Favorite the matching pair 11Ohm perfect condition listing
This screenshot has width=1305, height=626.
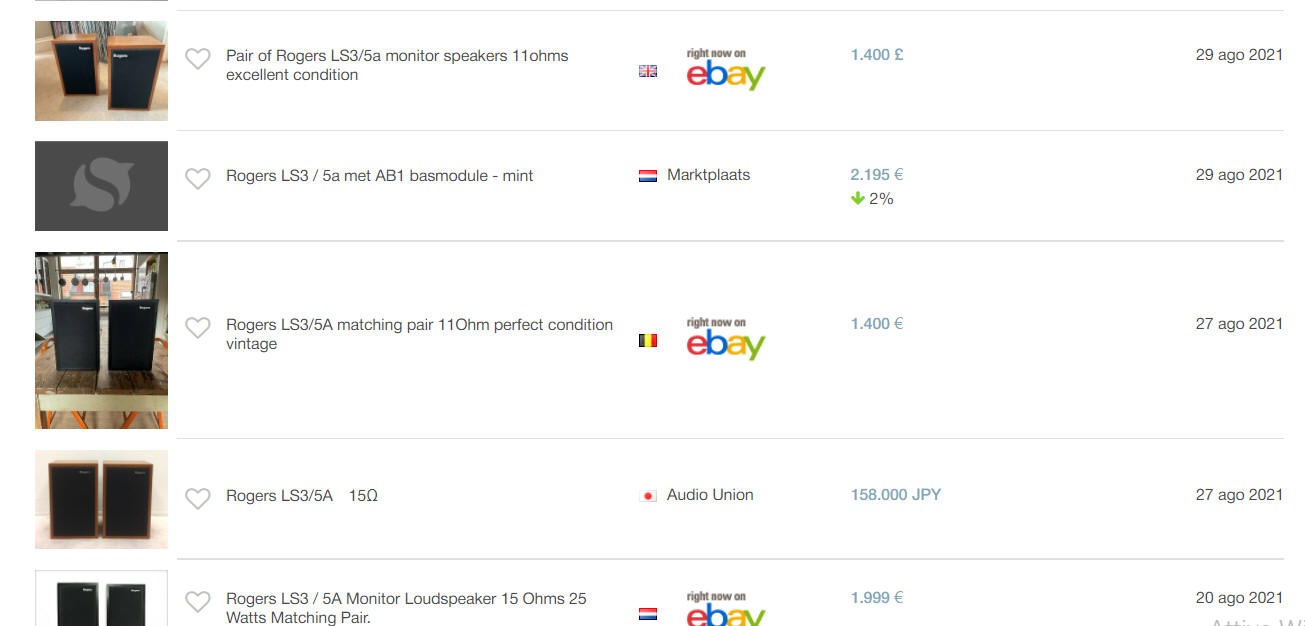click(198, 327)
